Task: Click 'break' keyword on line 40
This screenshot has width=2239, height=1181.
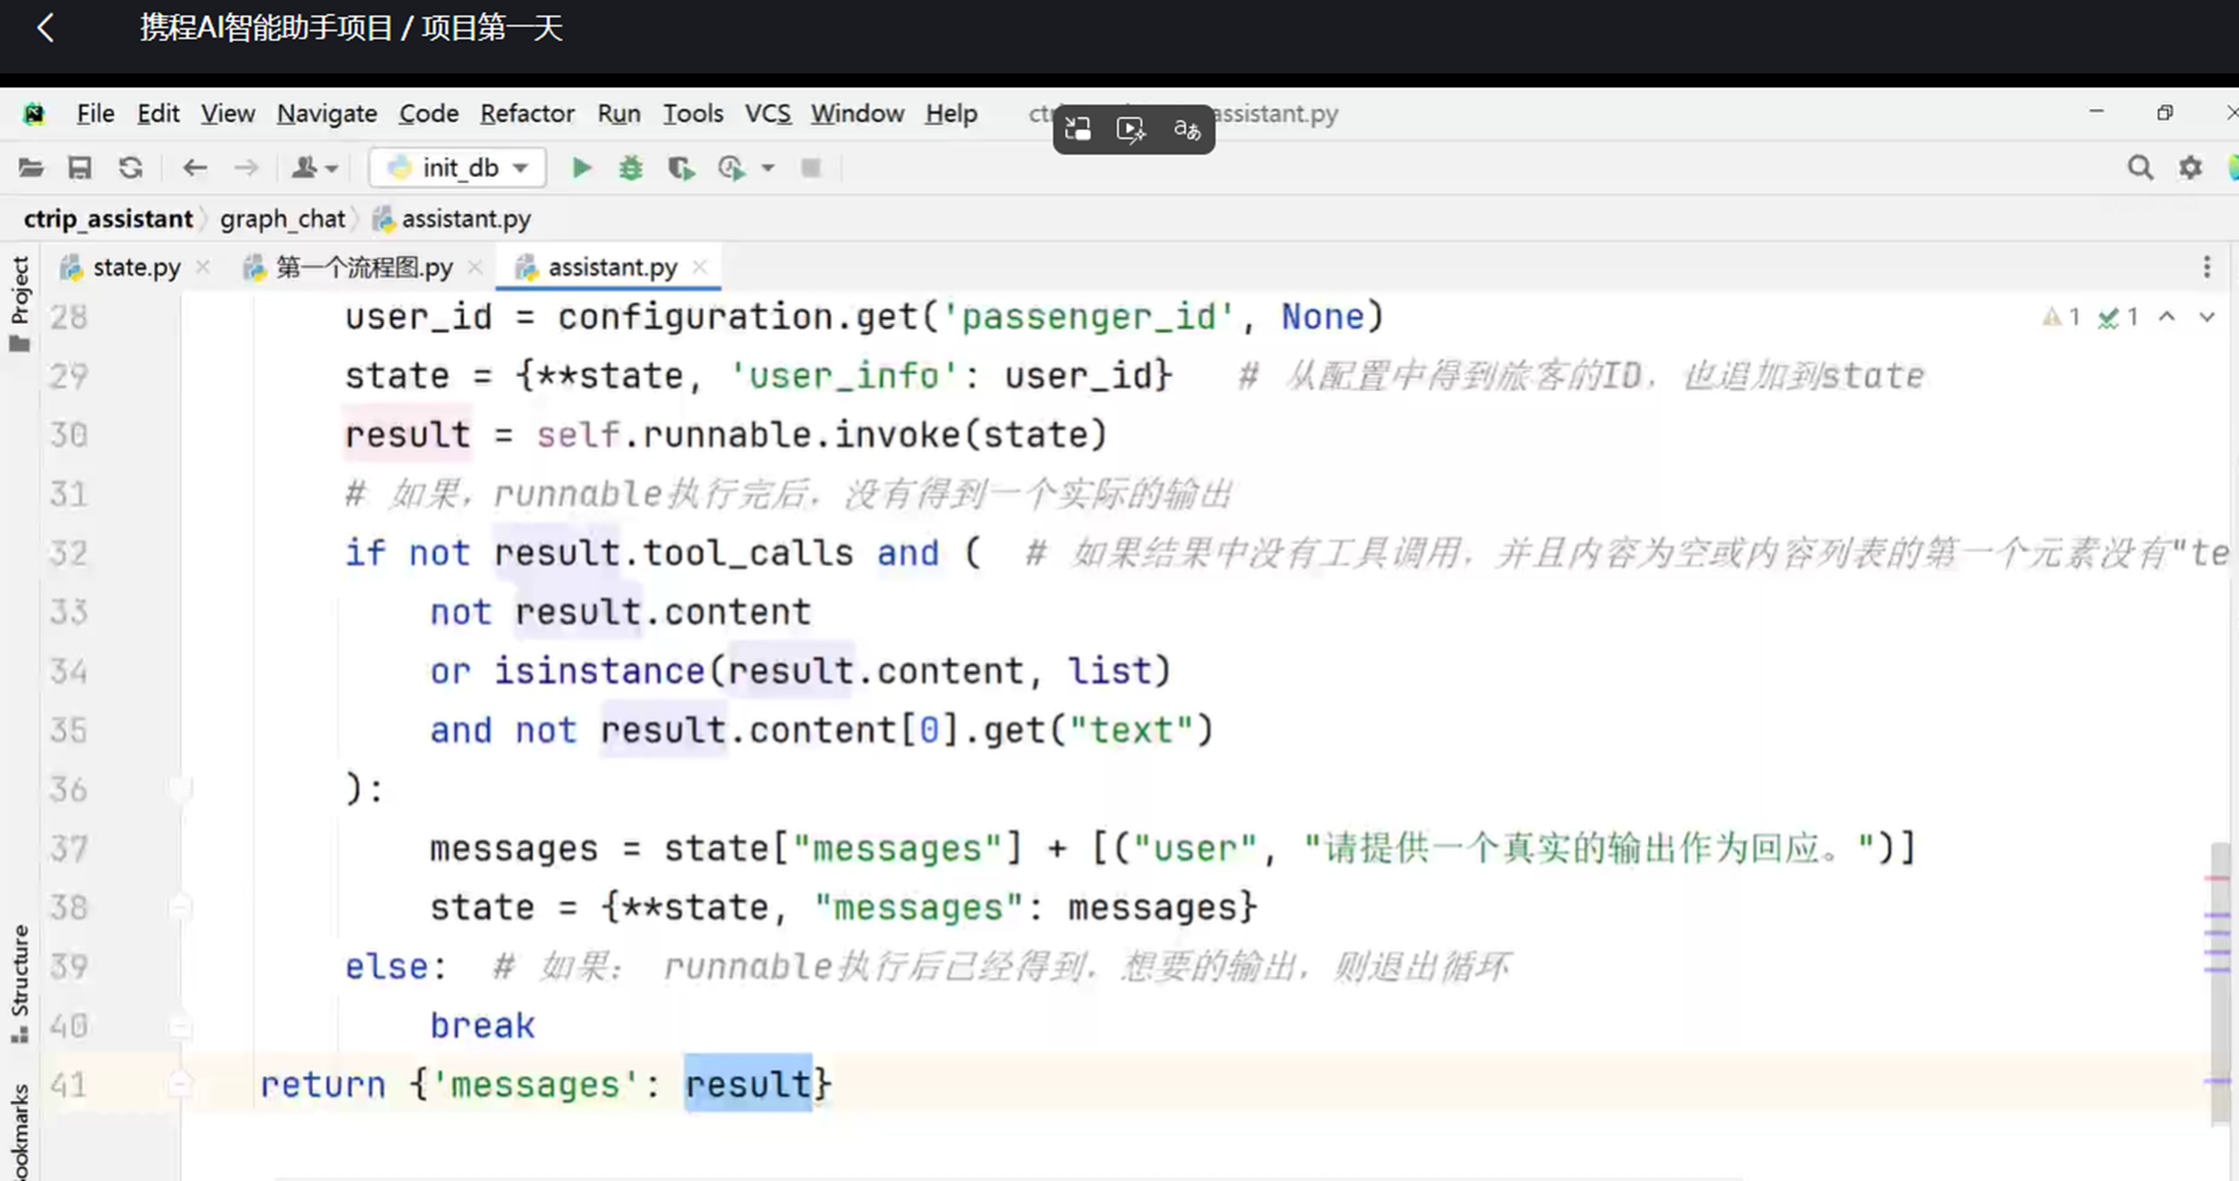Action: tap(482, 1026)
